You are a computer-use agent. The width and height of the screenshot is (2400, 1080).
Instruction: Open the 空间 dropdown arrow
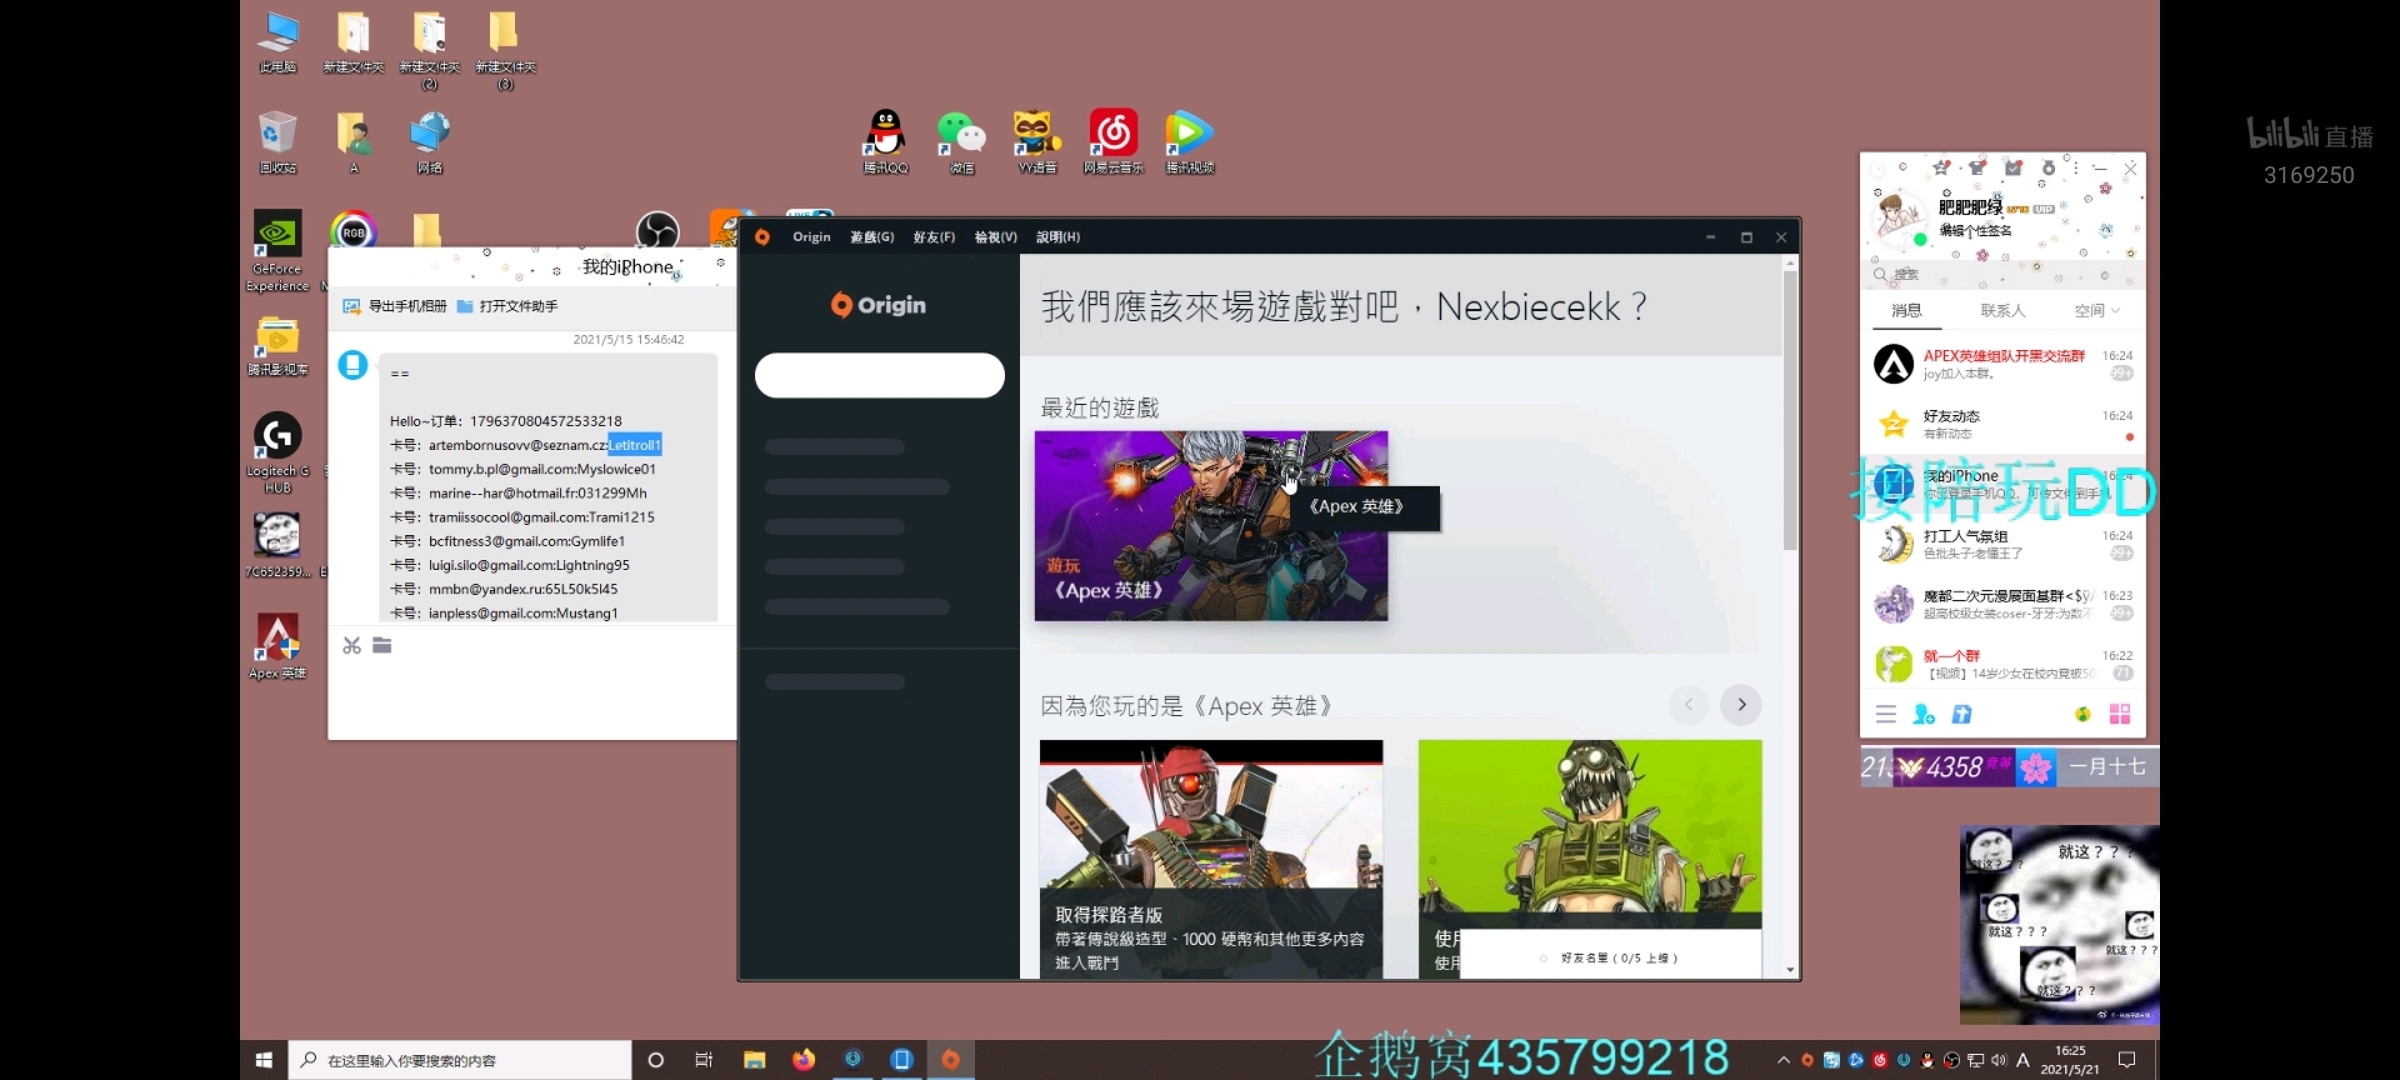pyautogui.click(x=2114, y=311)
